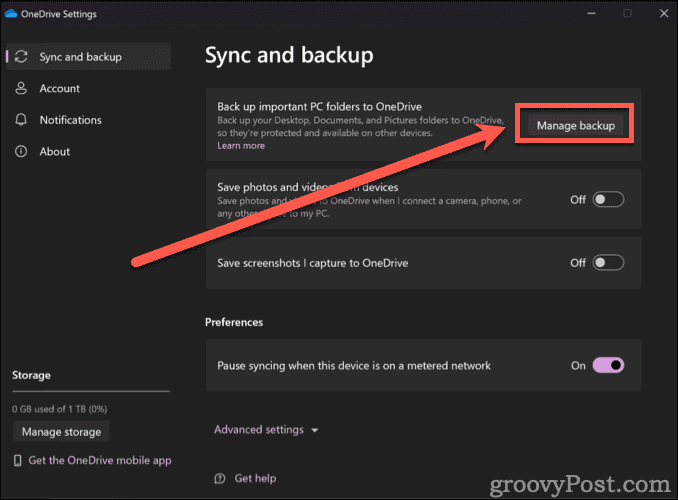Click the Account person icon
This screenshot has width=678, height=500.
pos(21,88)
